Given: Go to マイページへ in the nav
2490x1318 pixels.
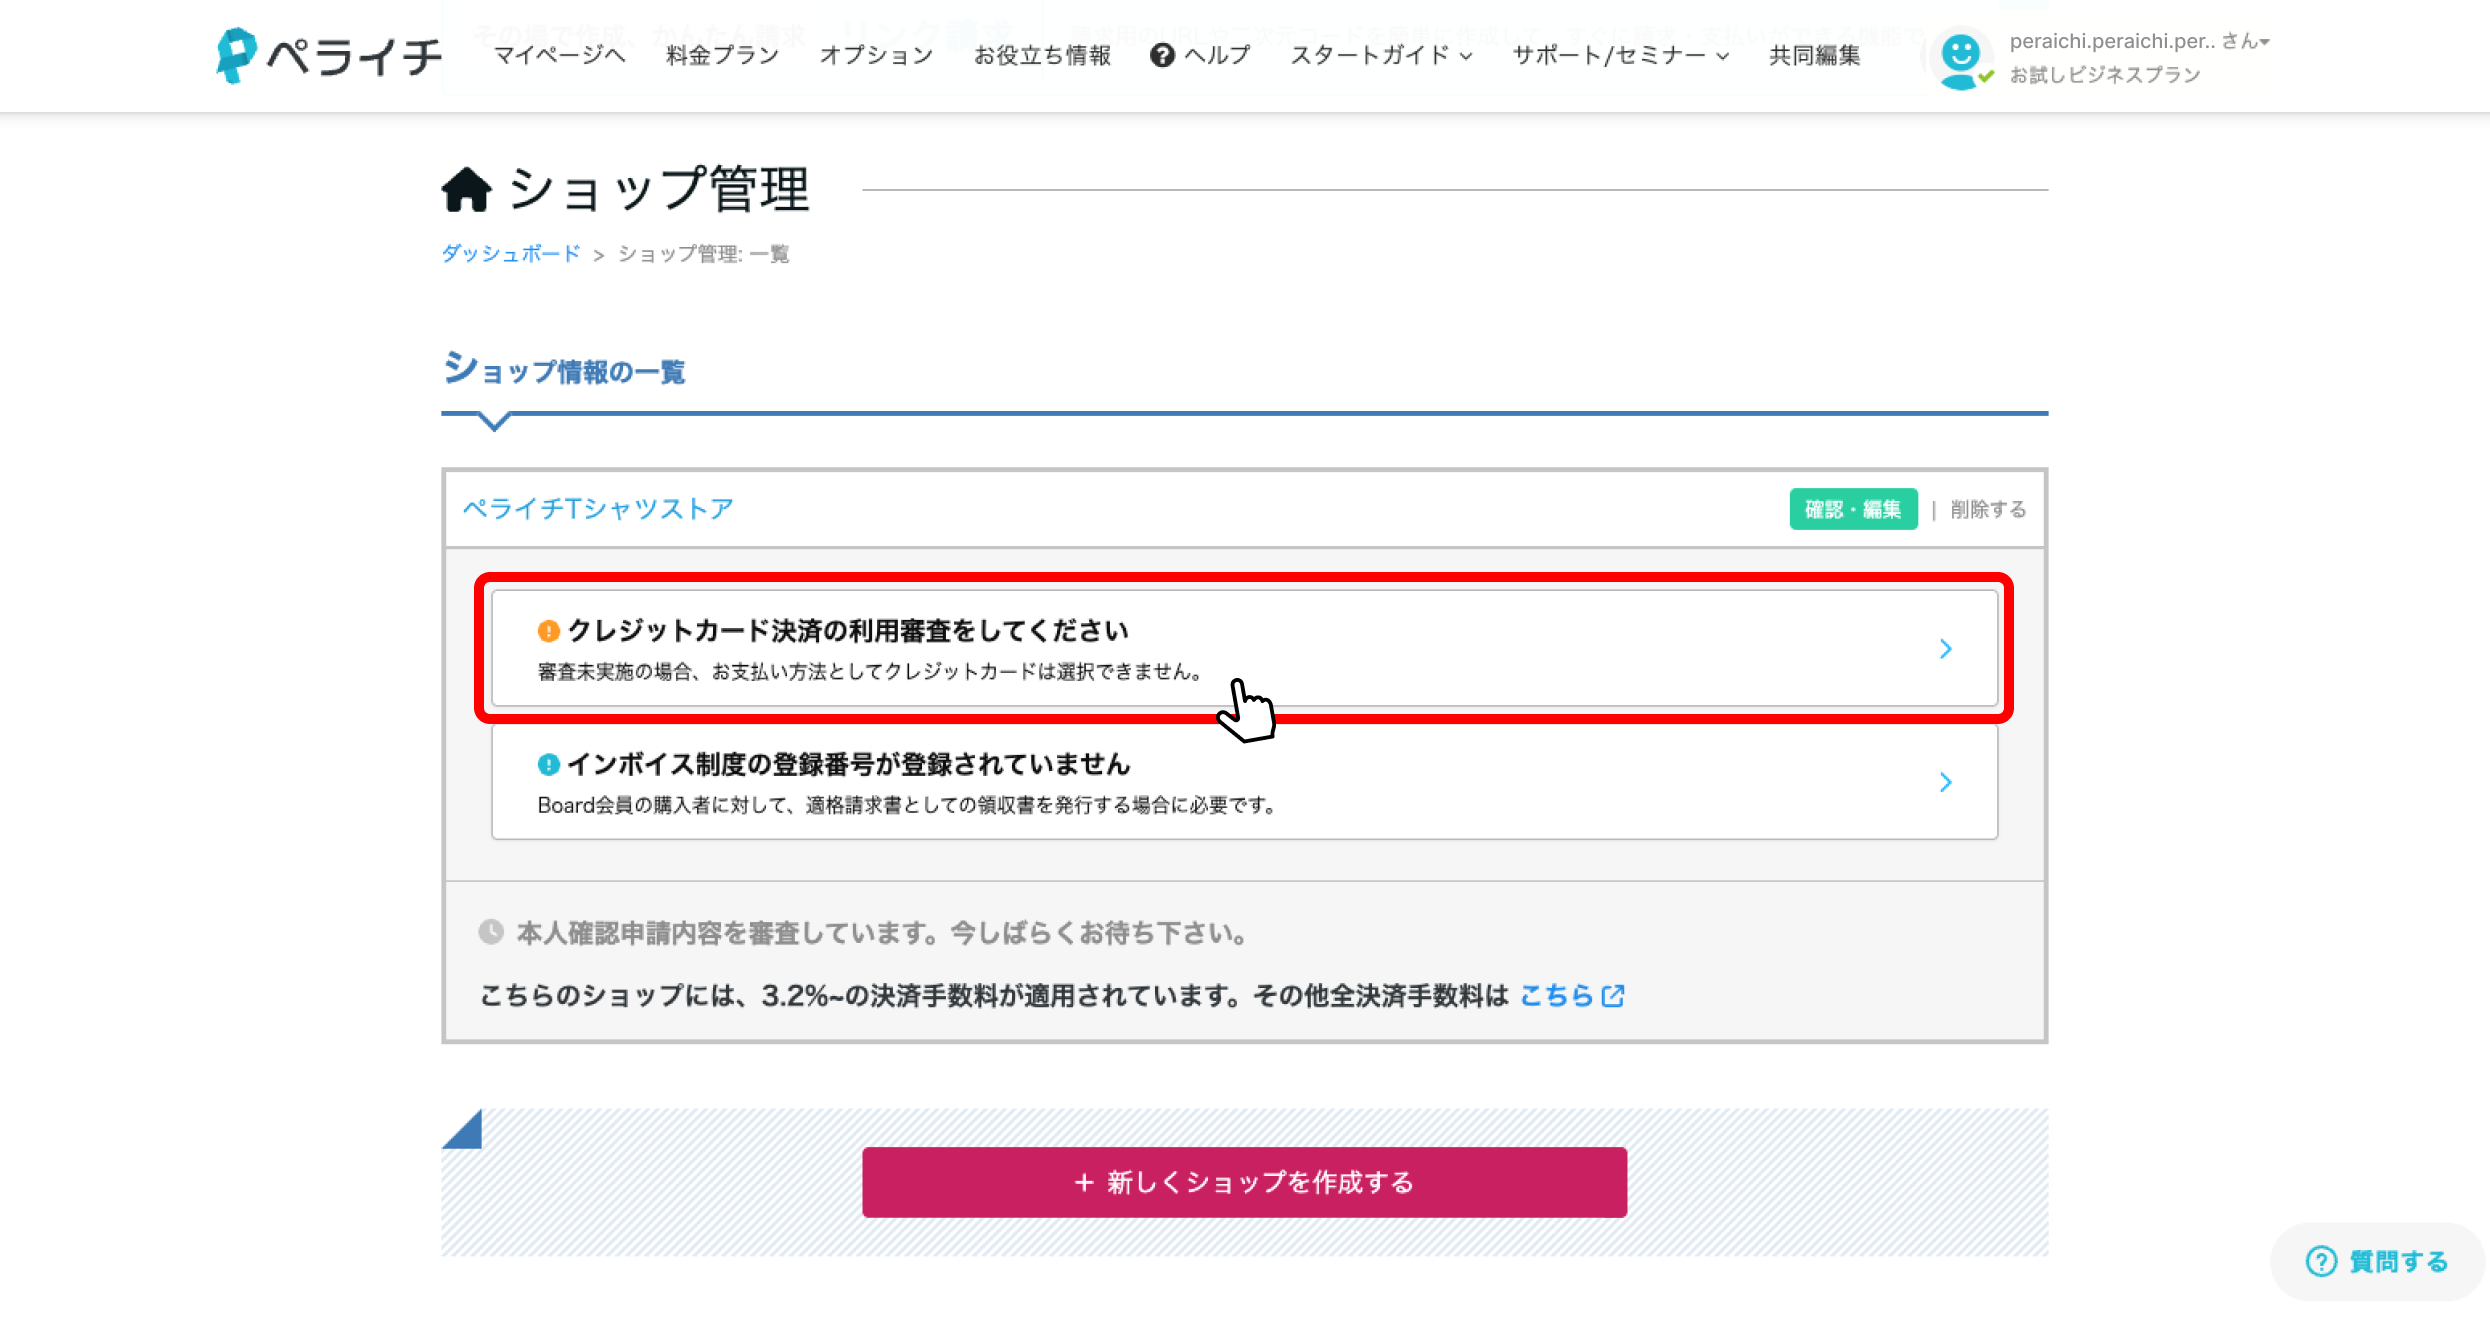Looking at the screenshot, I should [560, 55].
